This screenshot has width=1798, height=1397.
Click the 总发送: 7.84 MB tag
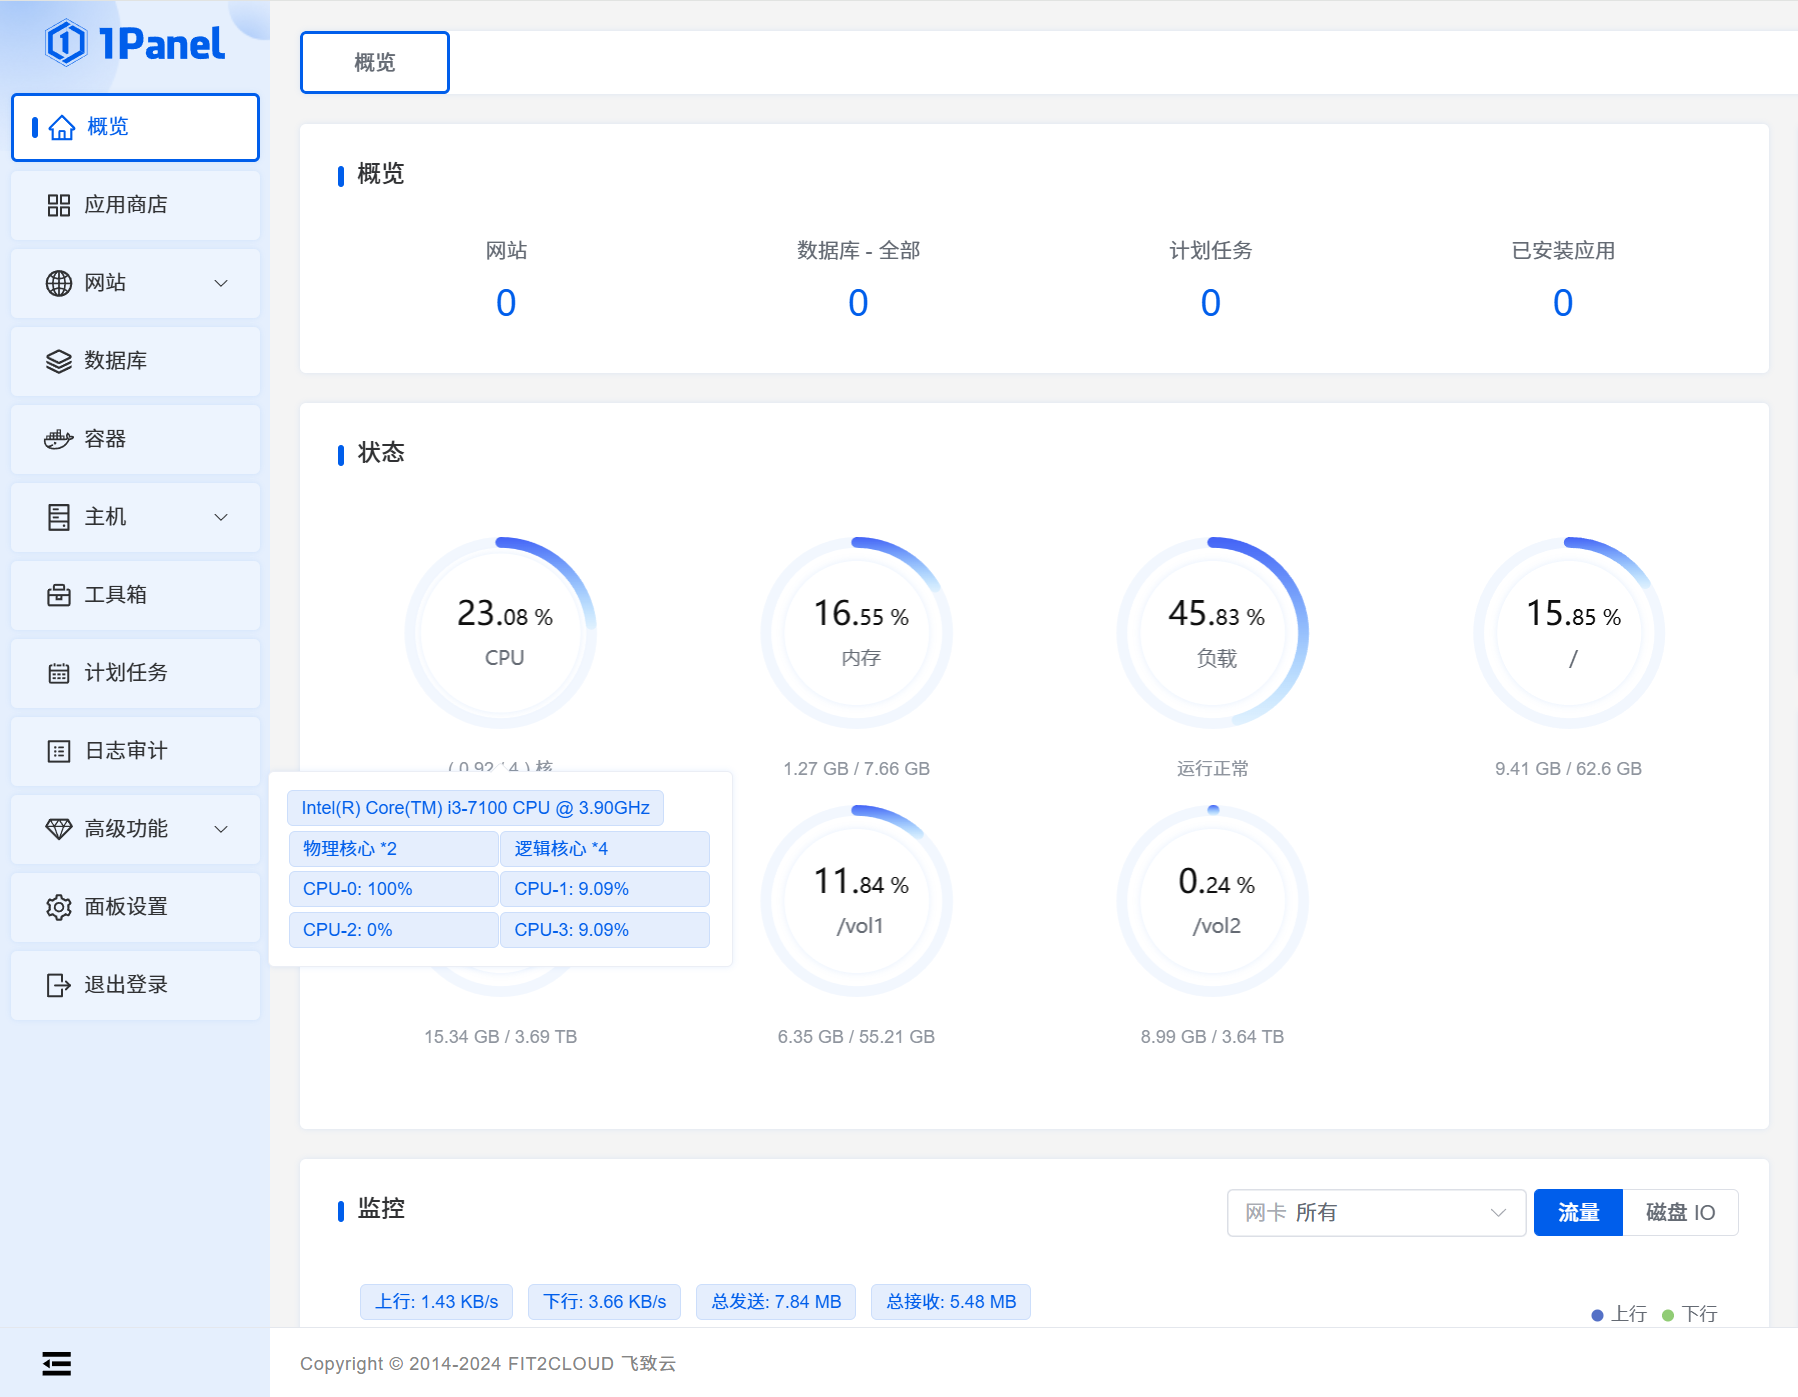(x=776, y=1302)
